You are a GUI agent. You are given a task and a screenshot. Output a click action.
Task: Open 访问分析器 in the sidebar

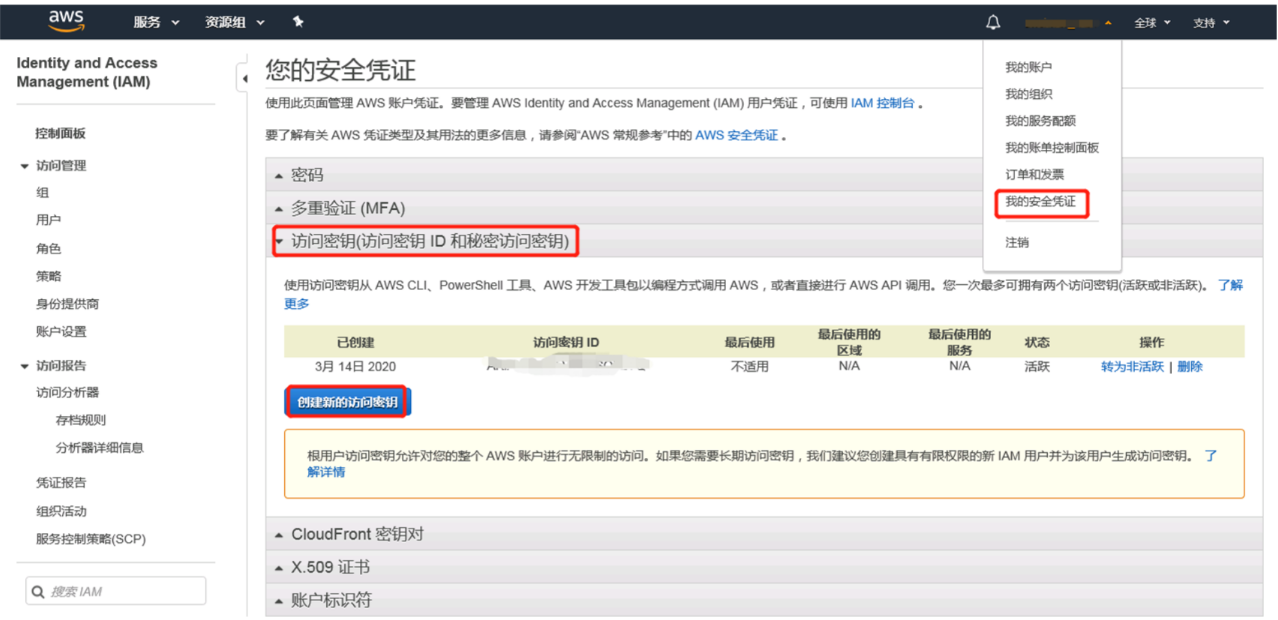[67, 393]
